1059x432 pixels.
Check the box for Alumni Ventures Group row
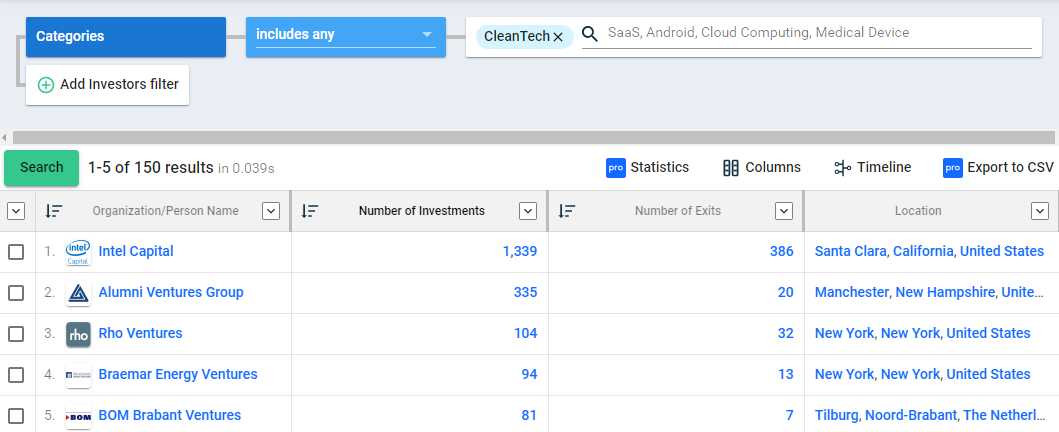[16, 294]
